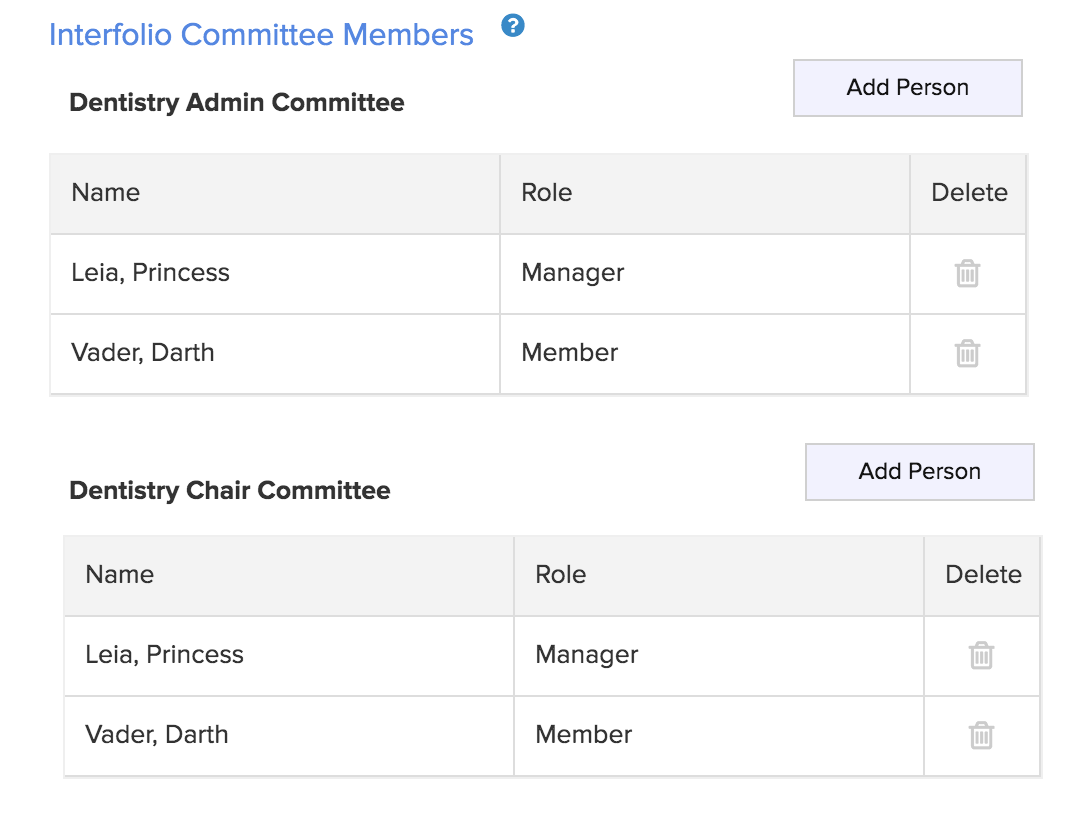The width and height of the screenshot is (1088, 816).
Task: Select Vader, Darth in Admin Committee table
Action: (143, 353)
